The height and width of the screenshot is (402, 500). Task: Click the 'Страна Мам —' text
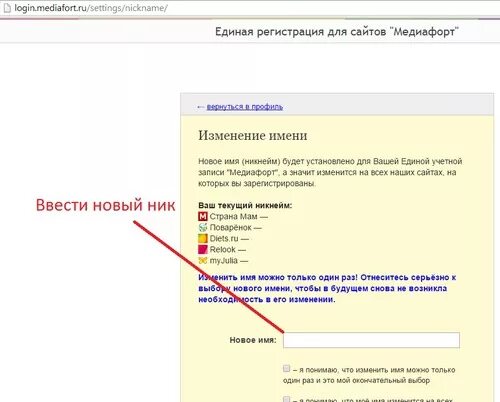click(x=239, y=216)
